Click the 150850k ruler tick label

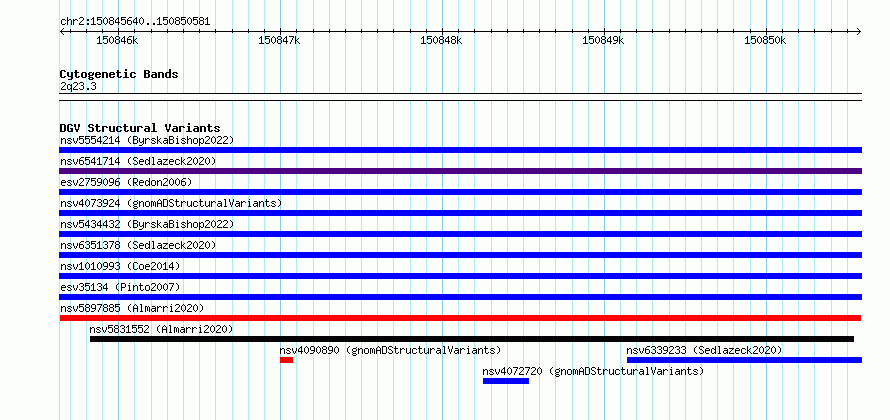pos(765,40)
